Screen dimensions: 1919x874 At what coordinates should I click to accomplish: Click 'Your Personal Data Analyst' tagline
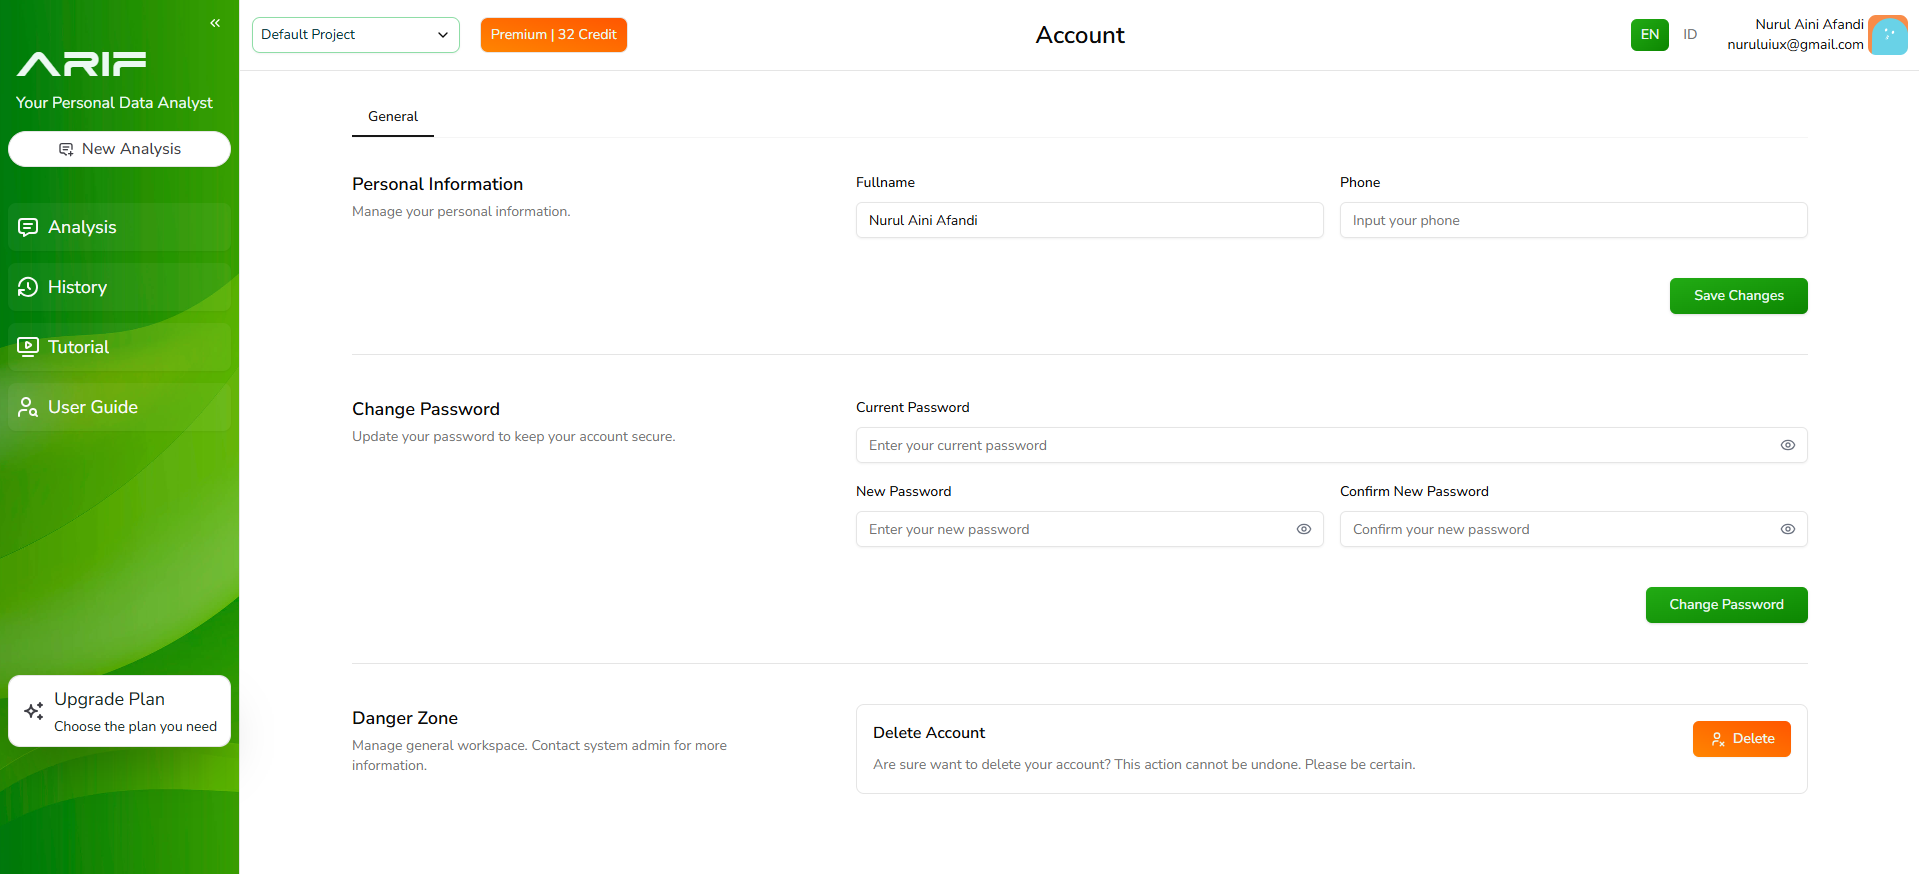[x=114, y=103]
